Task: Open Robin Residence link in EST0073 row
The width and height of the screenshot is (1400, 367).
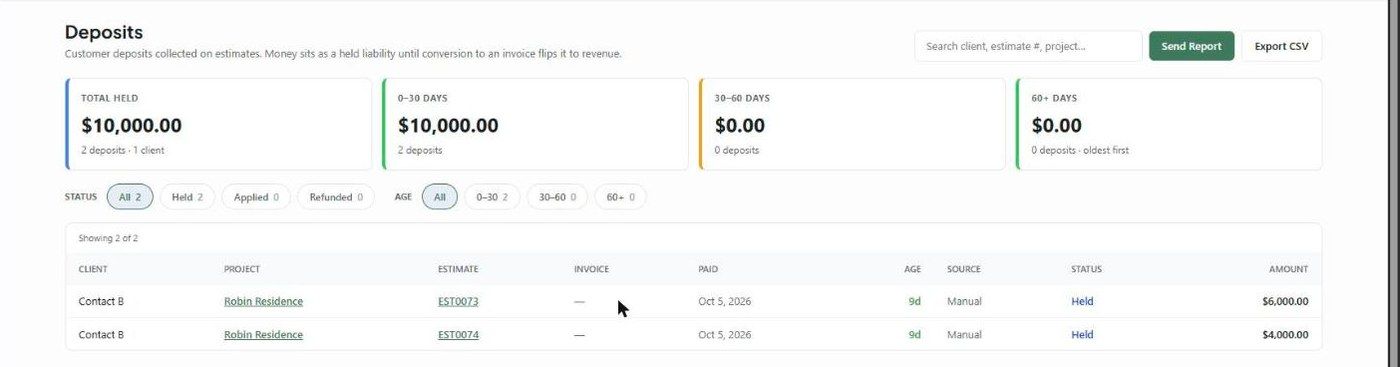Action: click(263, 301)
